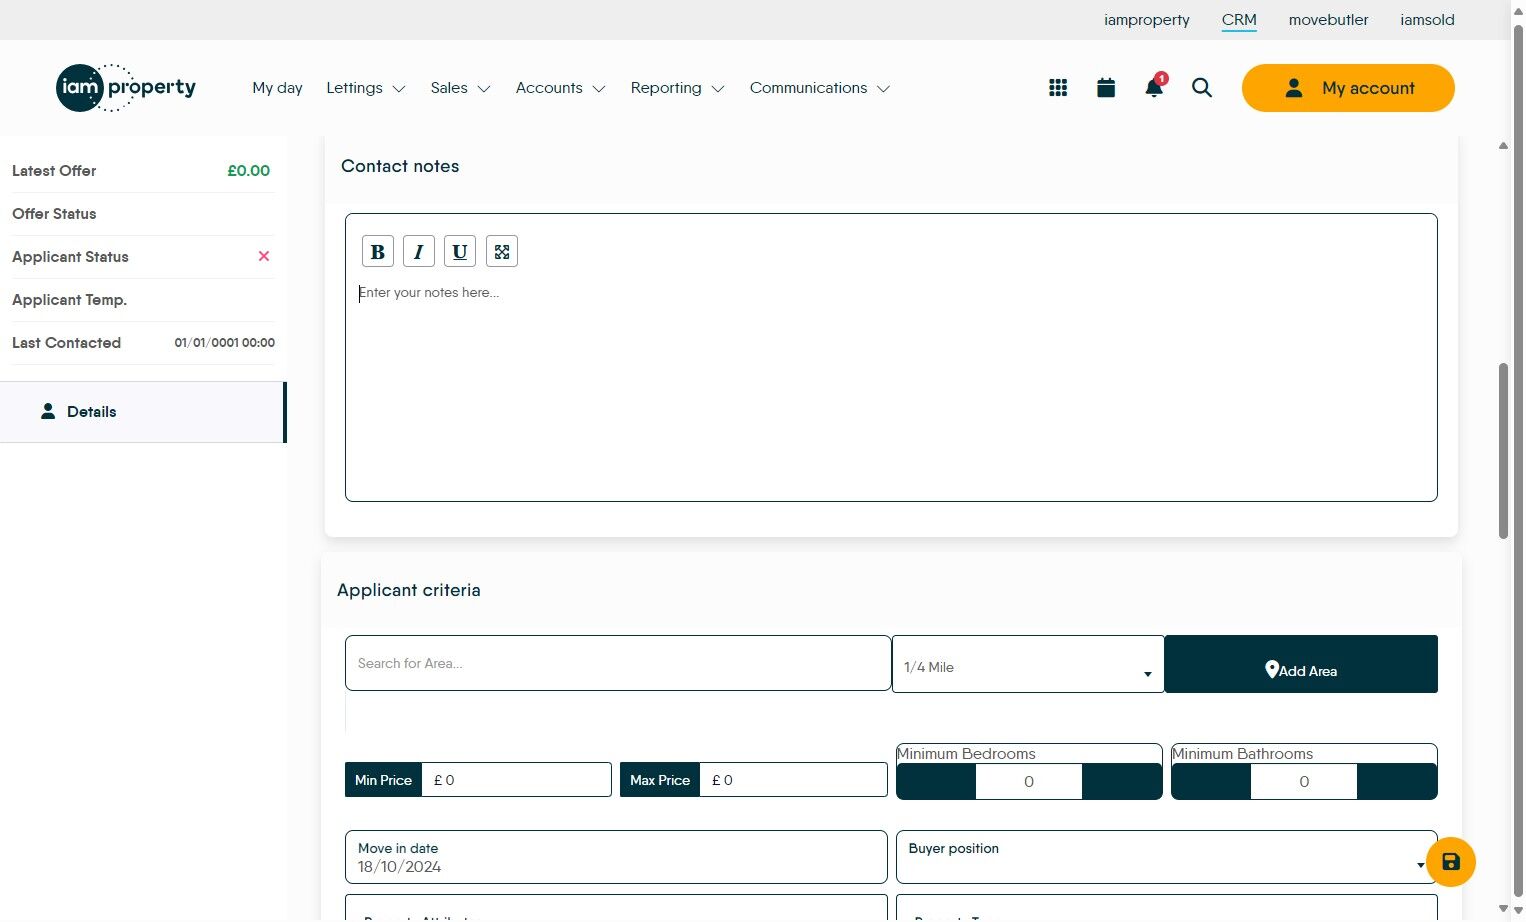1526x922 pixels.
Task: Toggle underline formatting in Contact notes
Action: point(460,252)
